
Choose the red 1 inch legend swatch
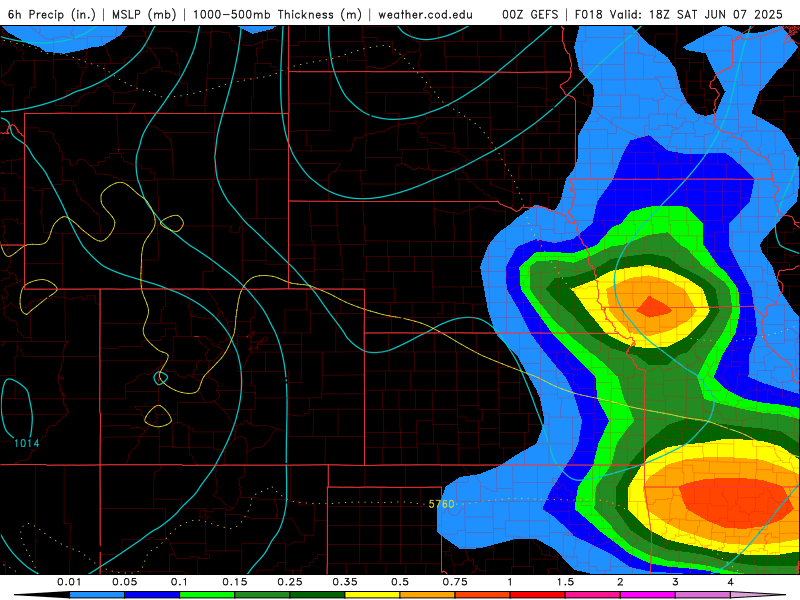pos(538,595)
